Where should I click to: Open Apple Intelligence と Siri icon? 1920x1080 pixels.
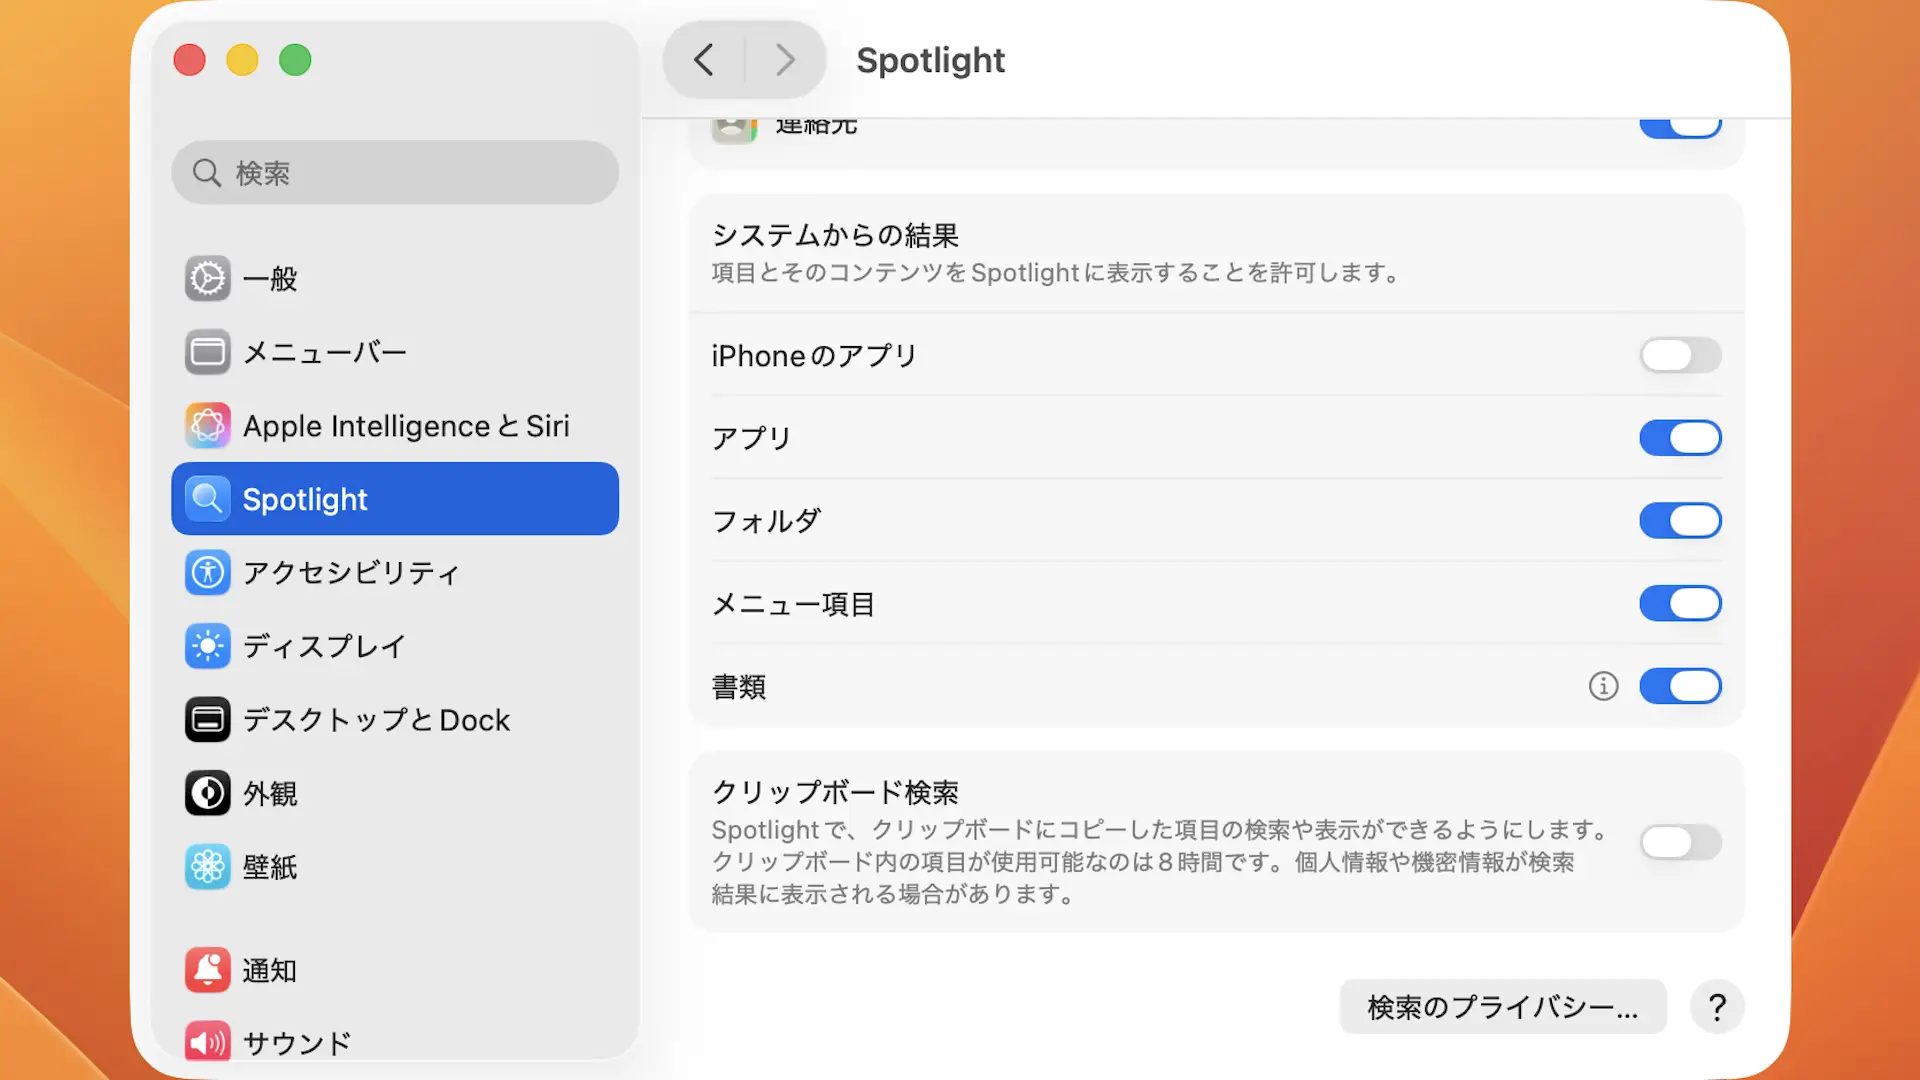pos(208,426)
